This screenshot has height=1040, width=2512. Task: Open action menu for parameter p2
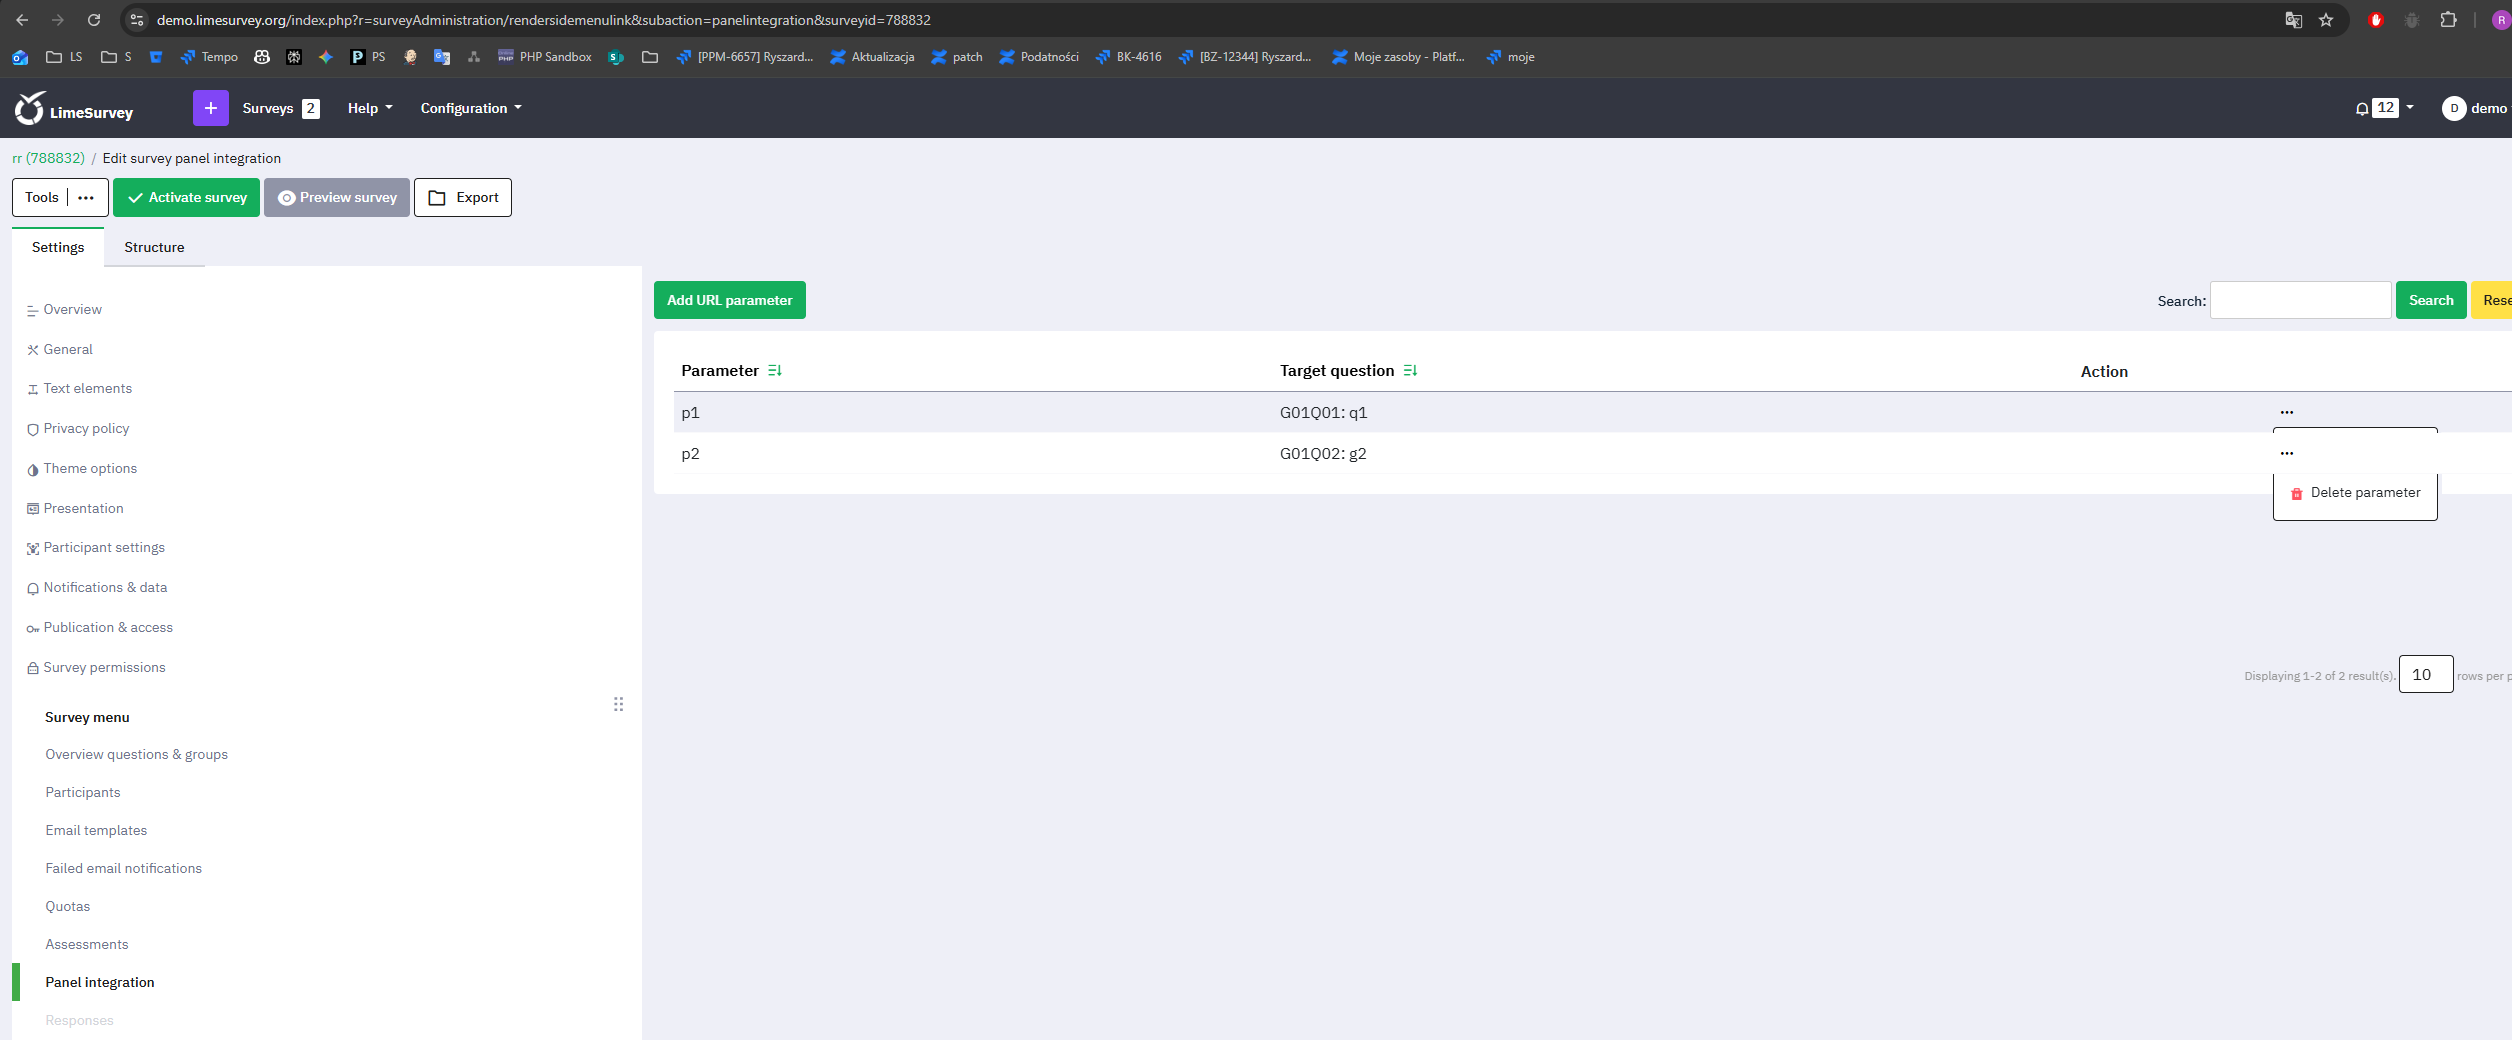coord(2286,453)
